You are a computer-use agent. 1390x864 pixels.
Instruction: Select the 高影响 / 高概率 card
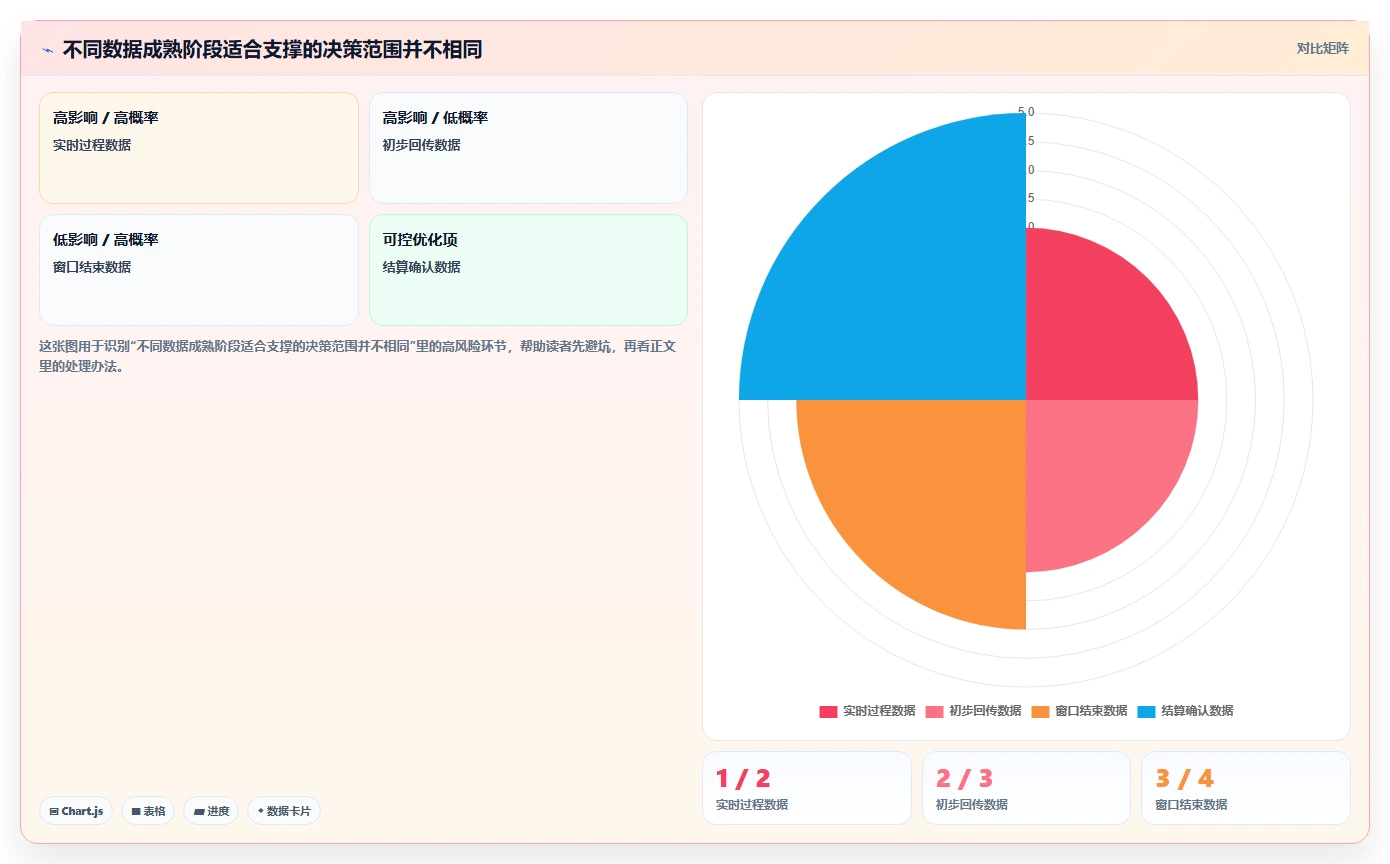(x=199, y=148)
